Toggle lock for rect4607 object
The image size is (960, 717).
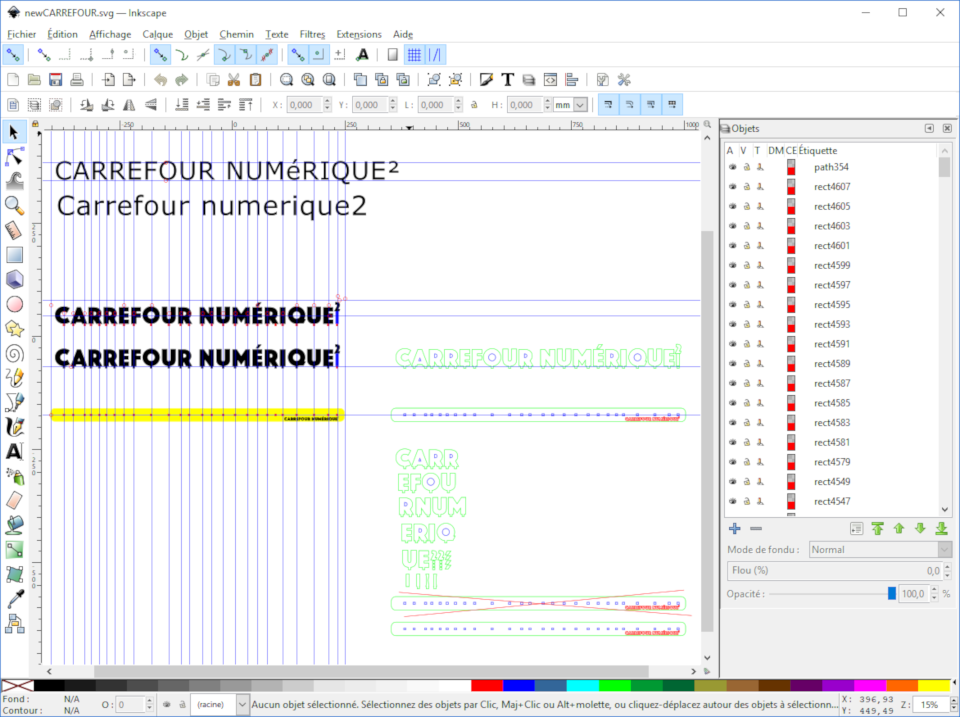745,187
